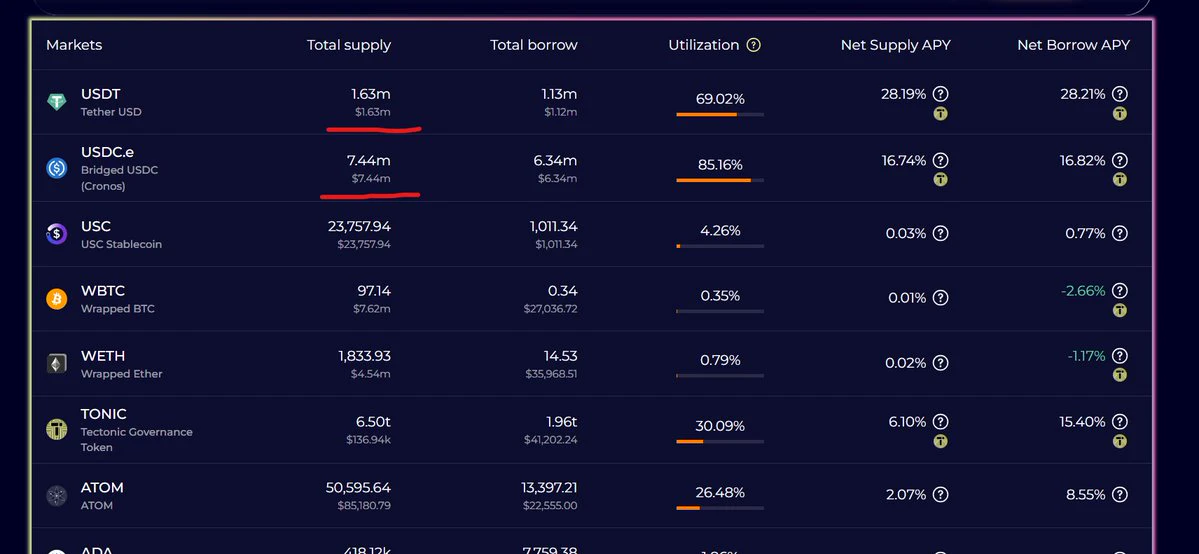
Task: Click WETH total supply 1,833.93
Action: point(365,357)
